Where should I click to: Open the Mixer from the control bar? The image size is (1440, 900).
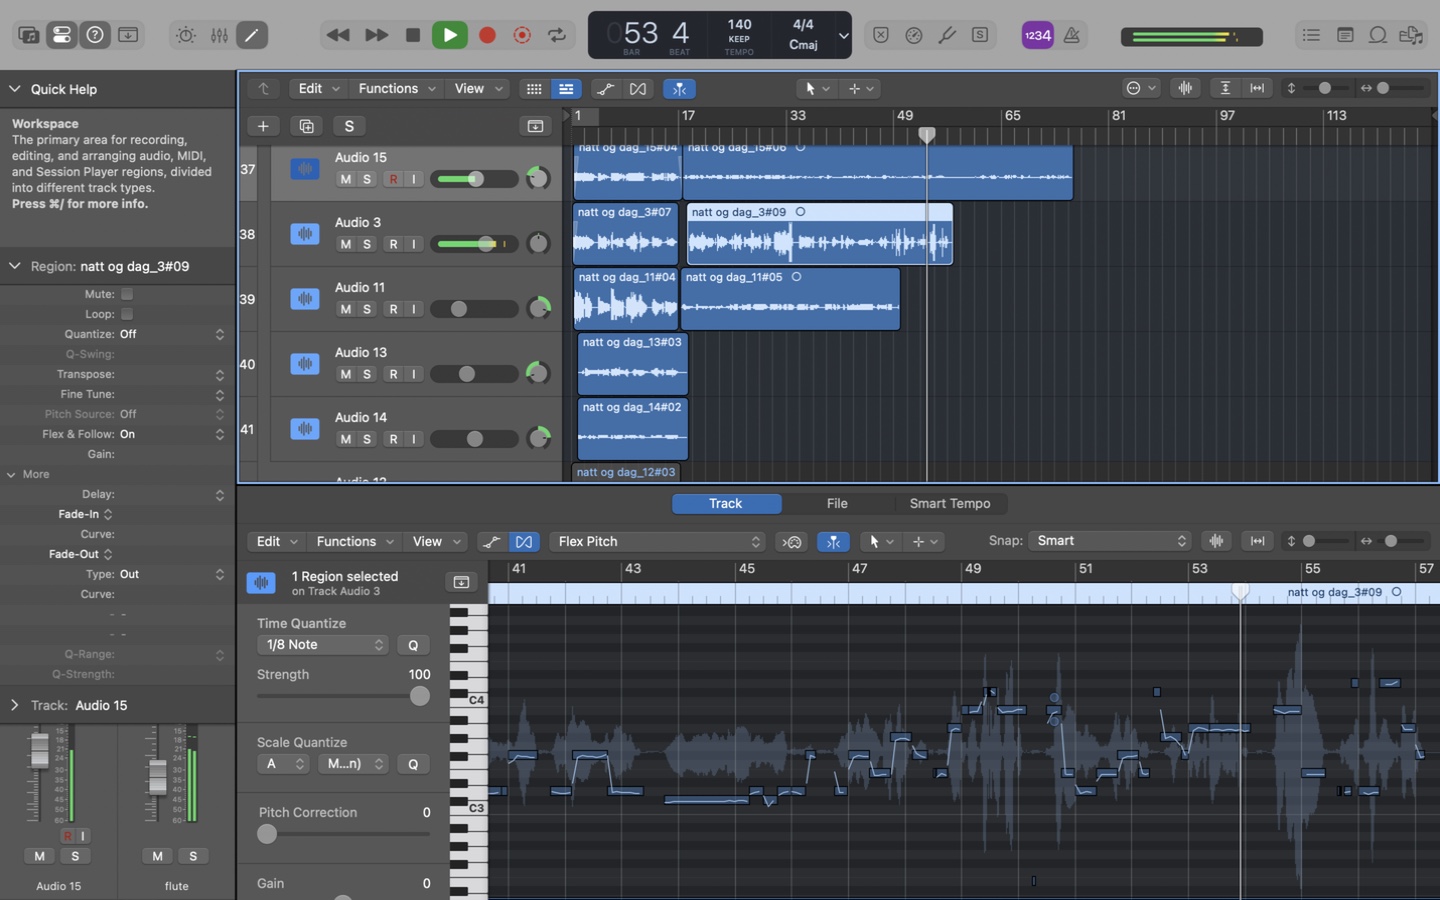click(219, 35)
